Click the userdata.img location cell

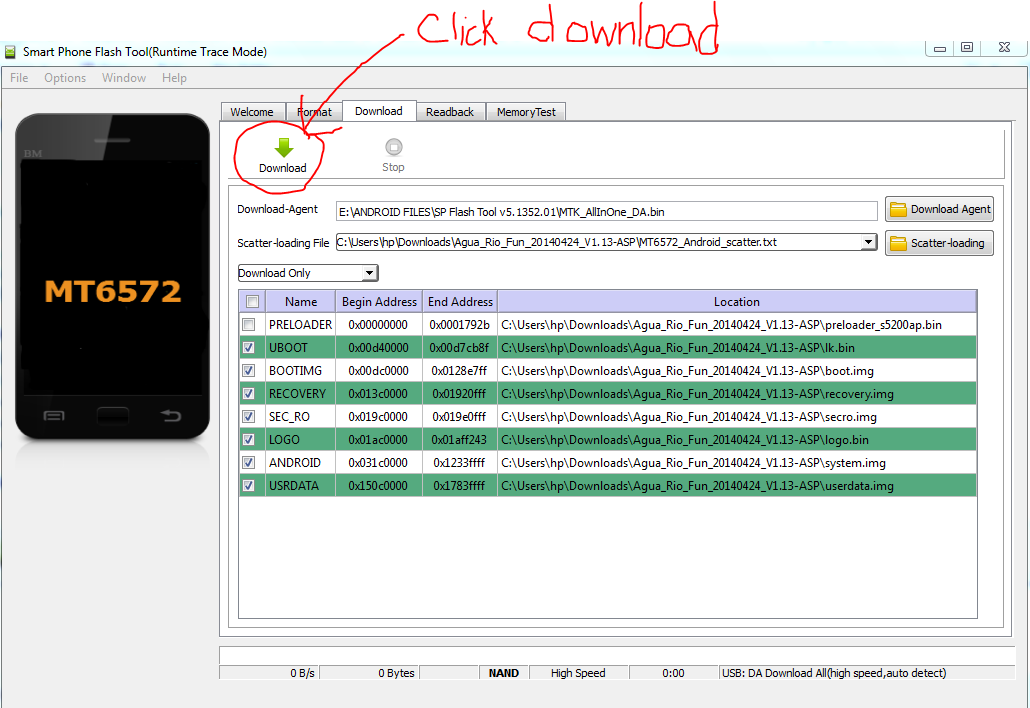point(736,485)
